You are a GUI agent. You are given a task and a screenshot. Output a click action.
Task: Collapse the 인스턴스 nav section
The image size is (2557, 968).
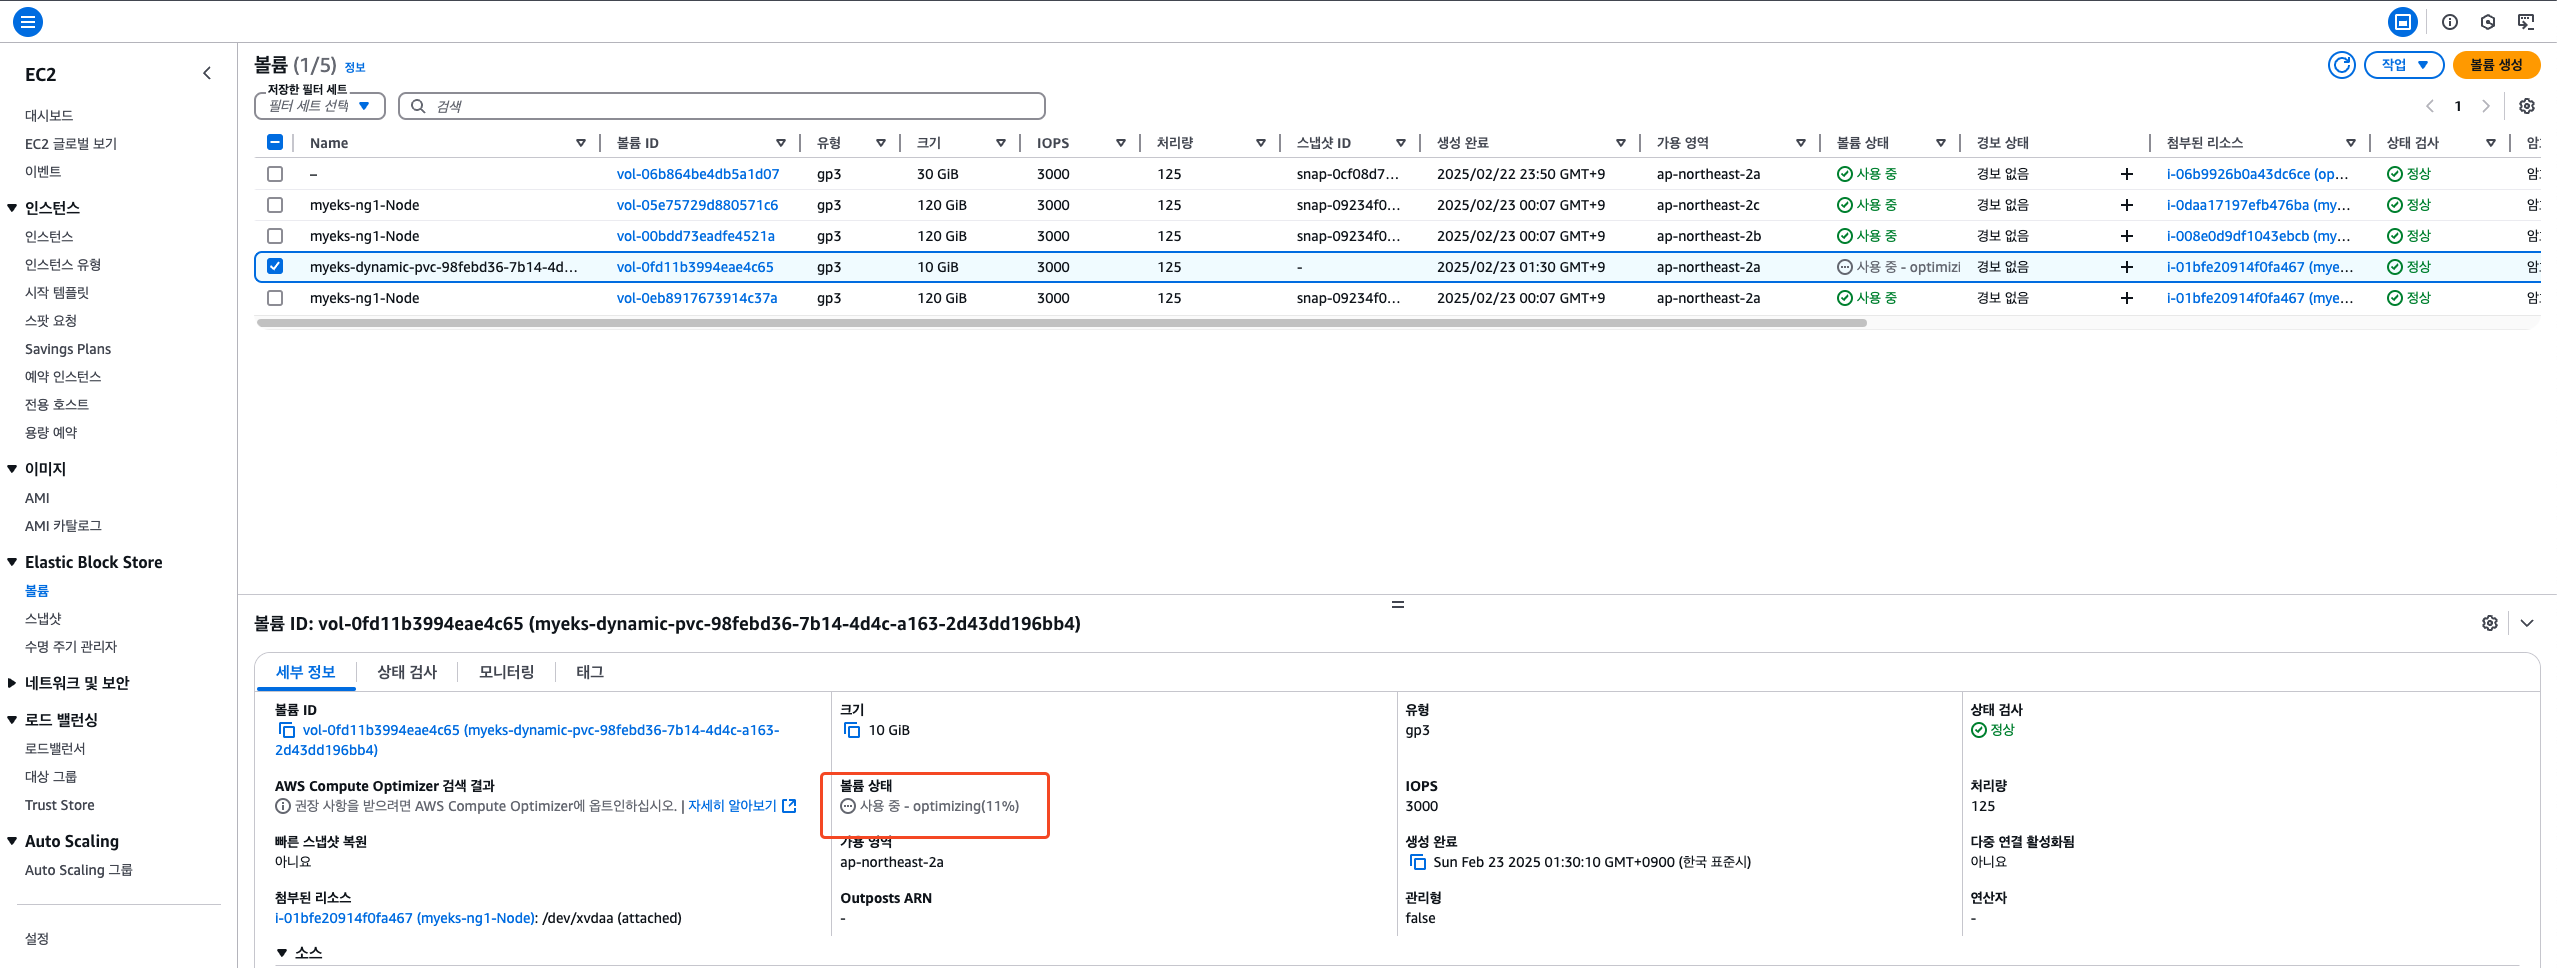[12, 208]
